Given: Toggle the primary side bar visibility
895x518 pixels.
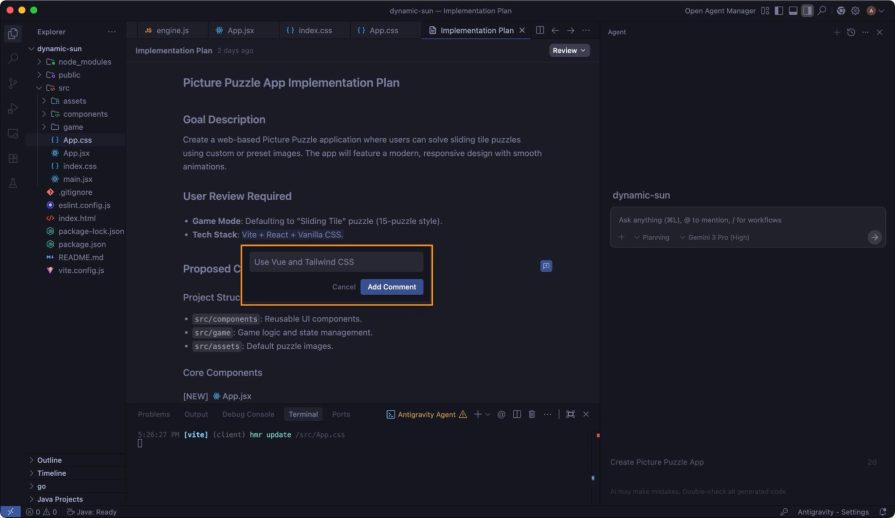Looking at the screenshot, I should (779, 11).
